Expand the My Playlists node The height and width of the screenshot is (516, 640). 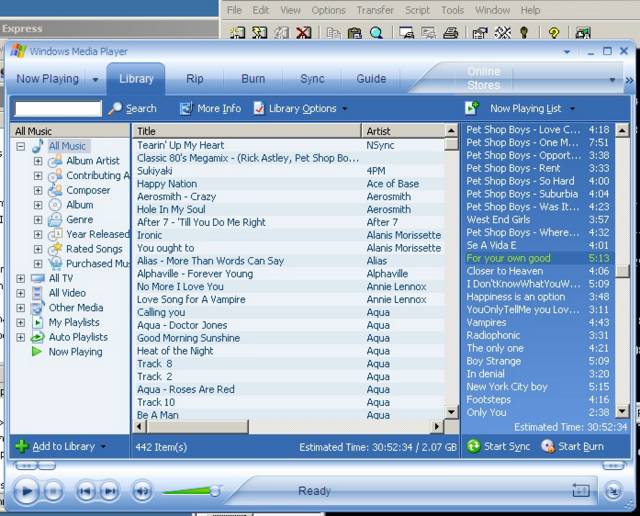[20, 322]
